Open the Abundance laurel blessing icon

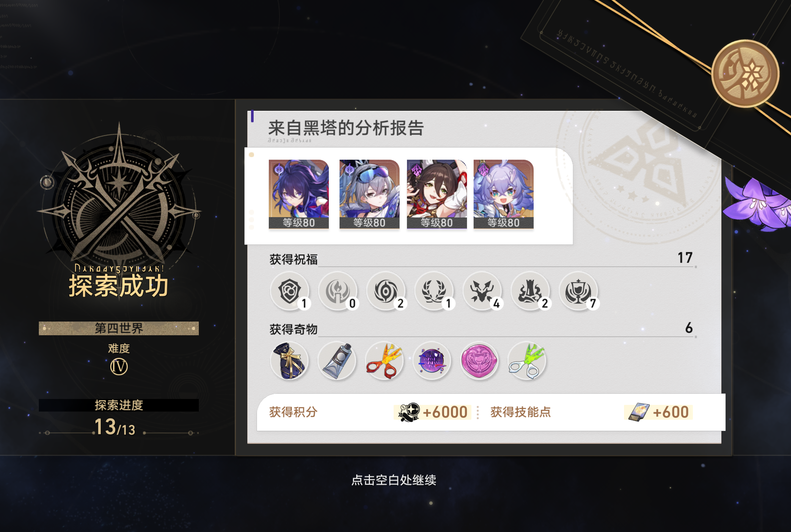[x=434, y=291]
